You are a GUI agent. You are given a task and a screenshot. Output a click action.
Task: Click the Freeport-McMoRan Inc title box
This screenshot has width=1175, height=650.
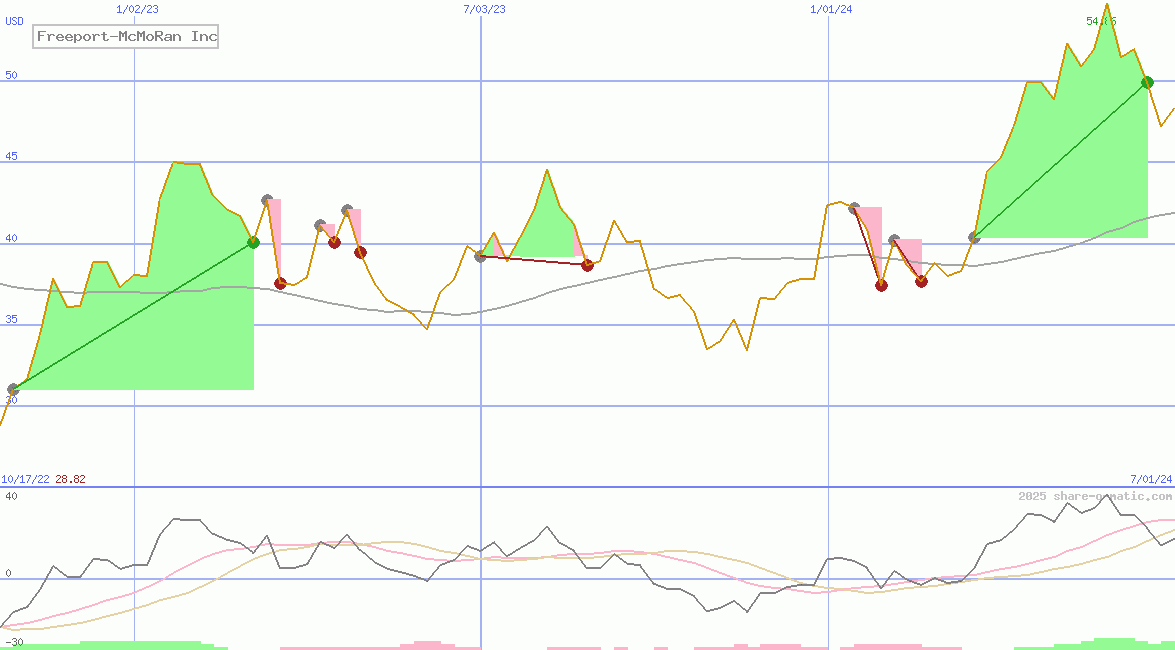coord(126,37)
